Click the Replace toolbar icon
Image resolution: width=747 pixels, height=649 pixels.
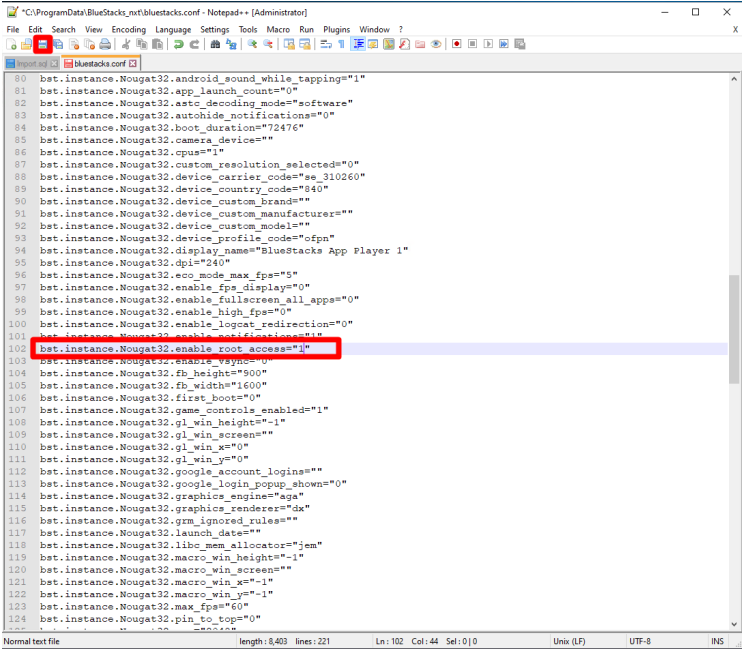231,44
